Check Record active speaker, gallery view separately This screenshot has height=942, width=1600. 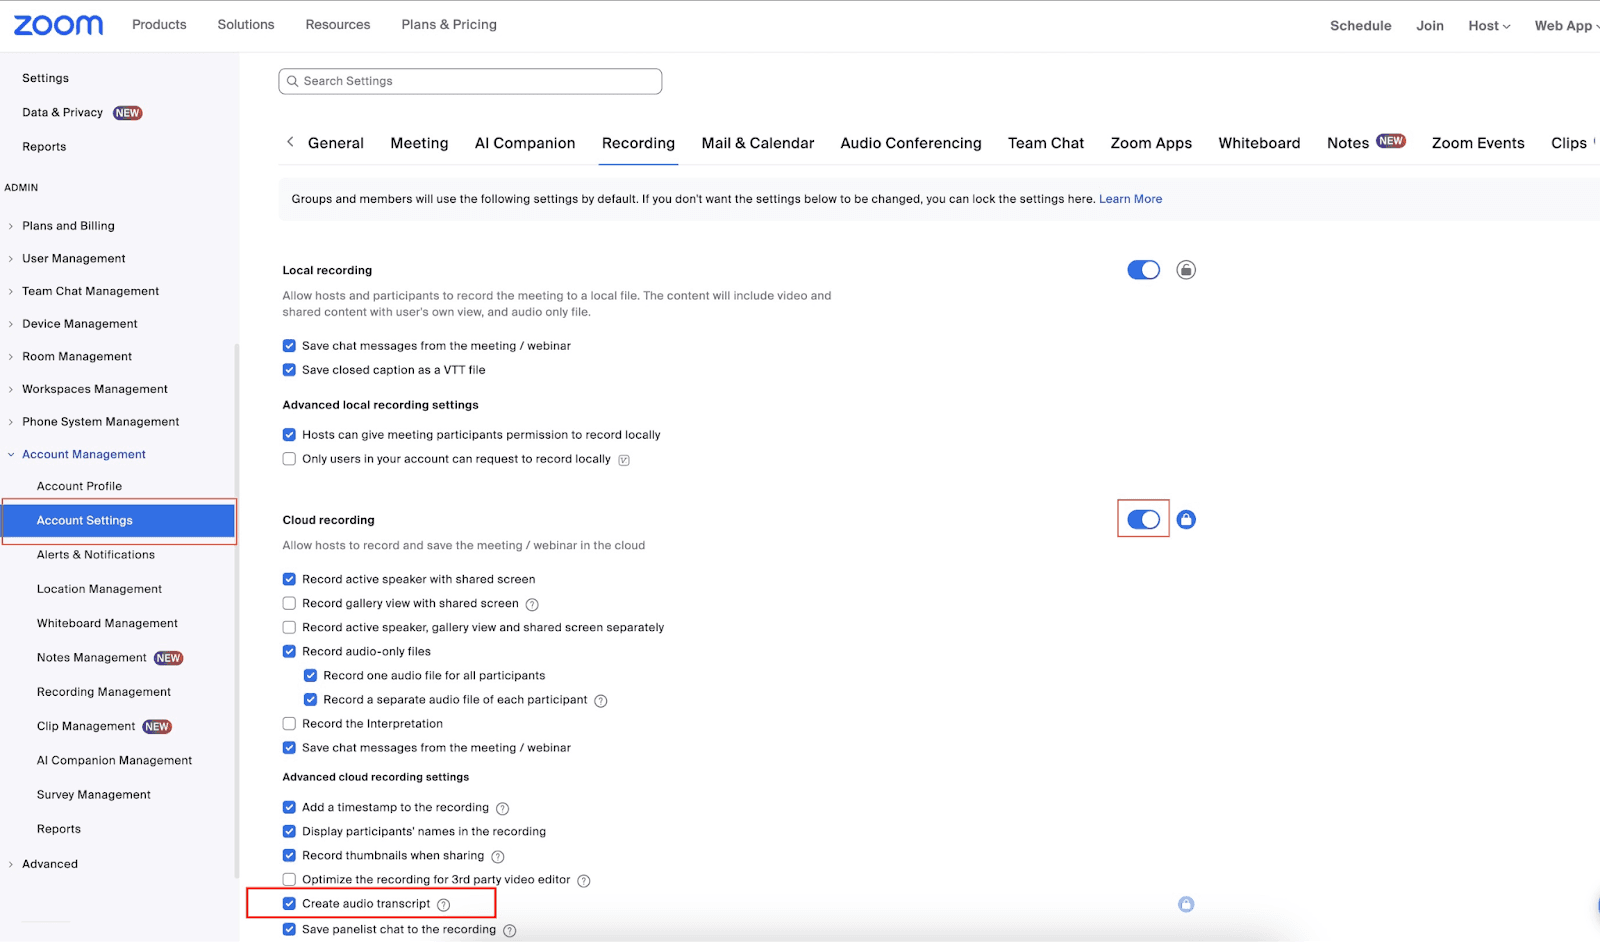(289, 627)
